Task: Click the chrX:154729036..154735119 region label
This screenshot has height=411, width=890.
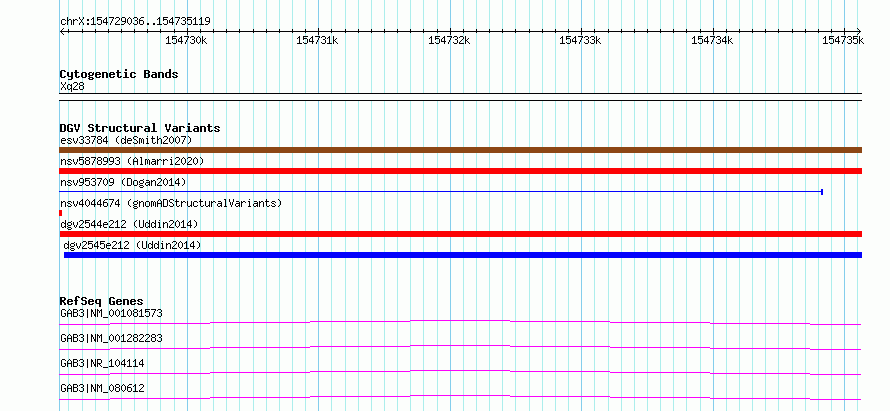Action: 135,22
